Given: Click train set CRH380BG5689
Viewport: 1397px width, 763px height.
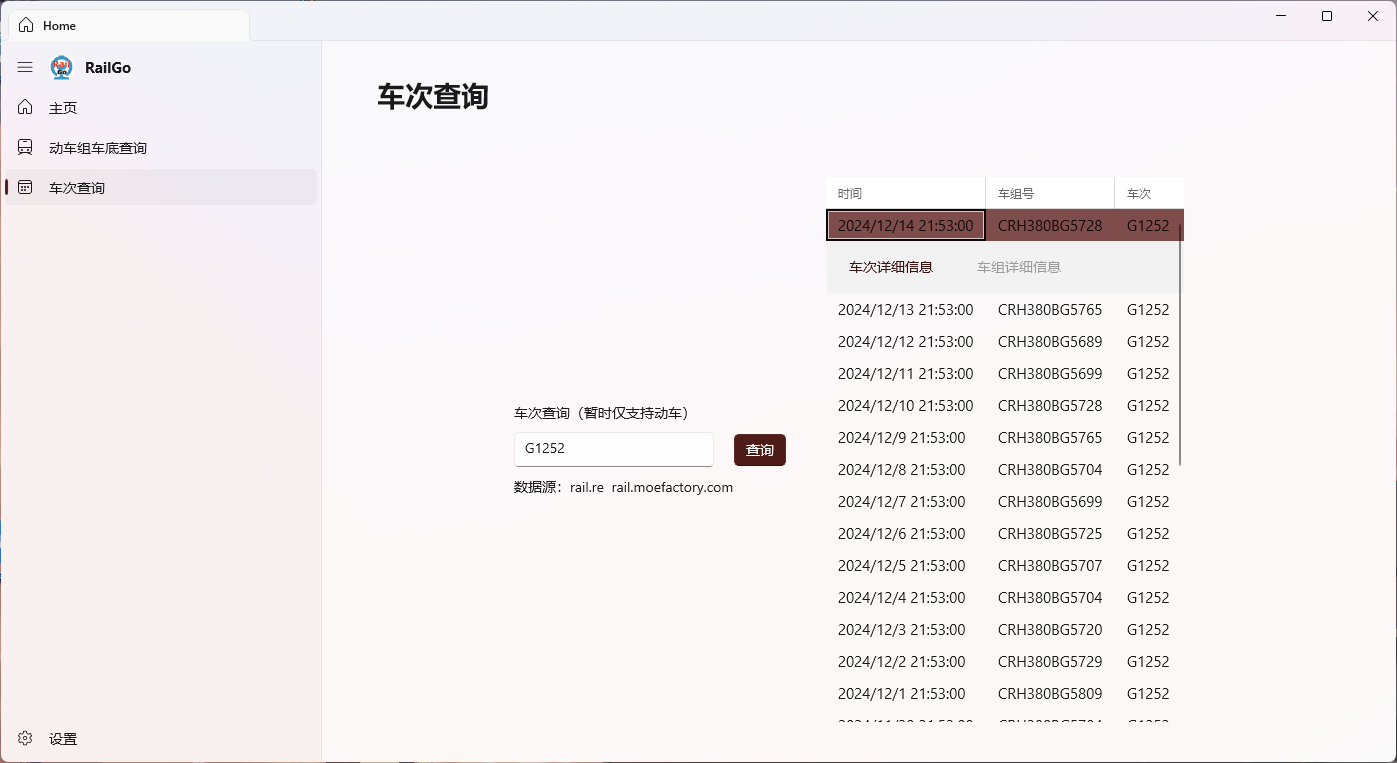Looking at the screenshot, I should (1050, 342).
